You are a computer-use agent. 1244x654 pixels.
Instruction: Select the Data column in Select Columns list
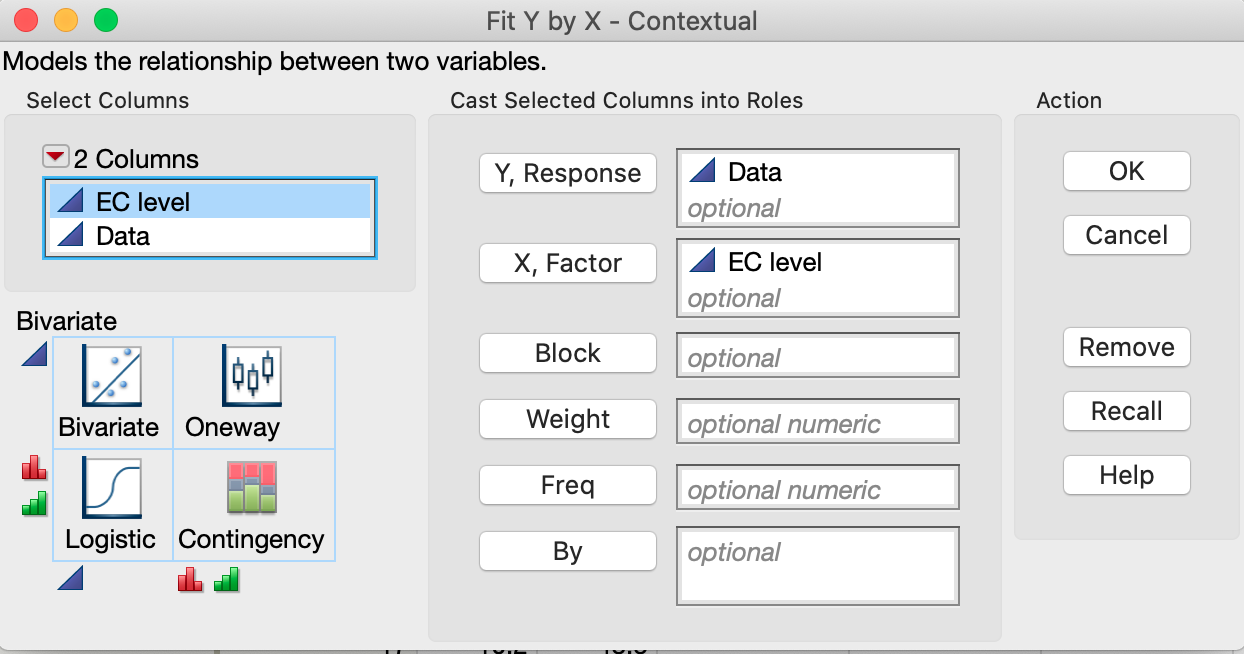123,237
